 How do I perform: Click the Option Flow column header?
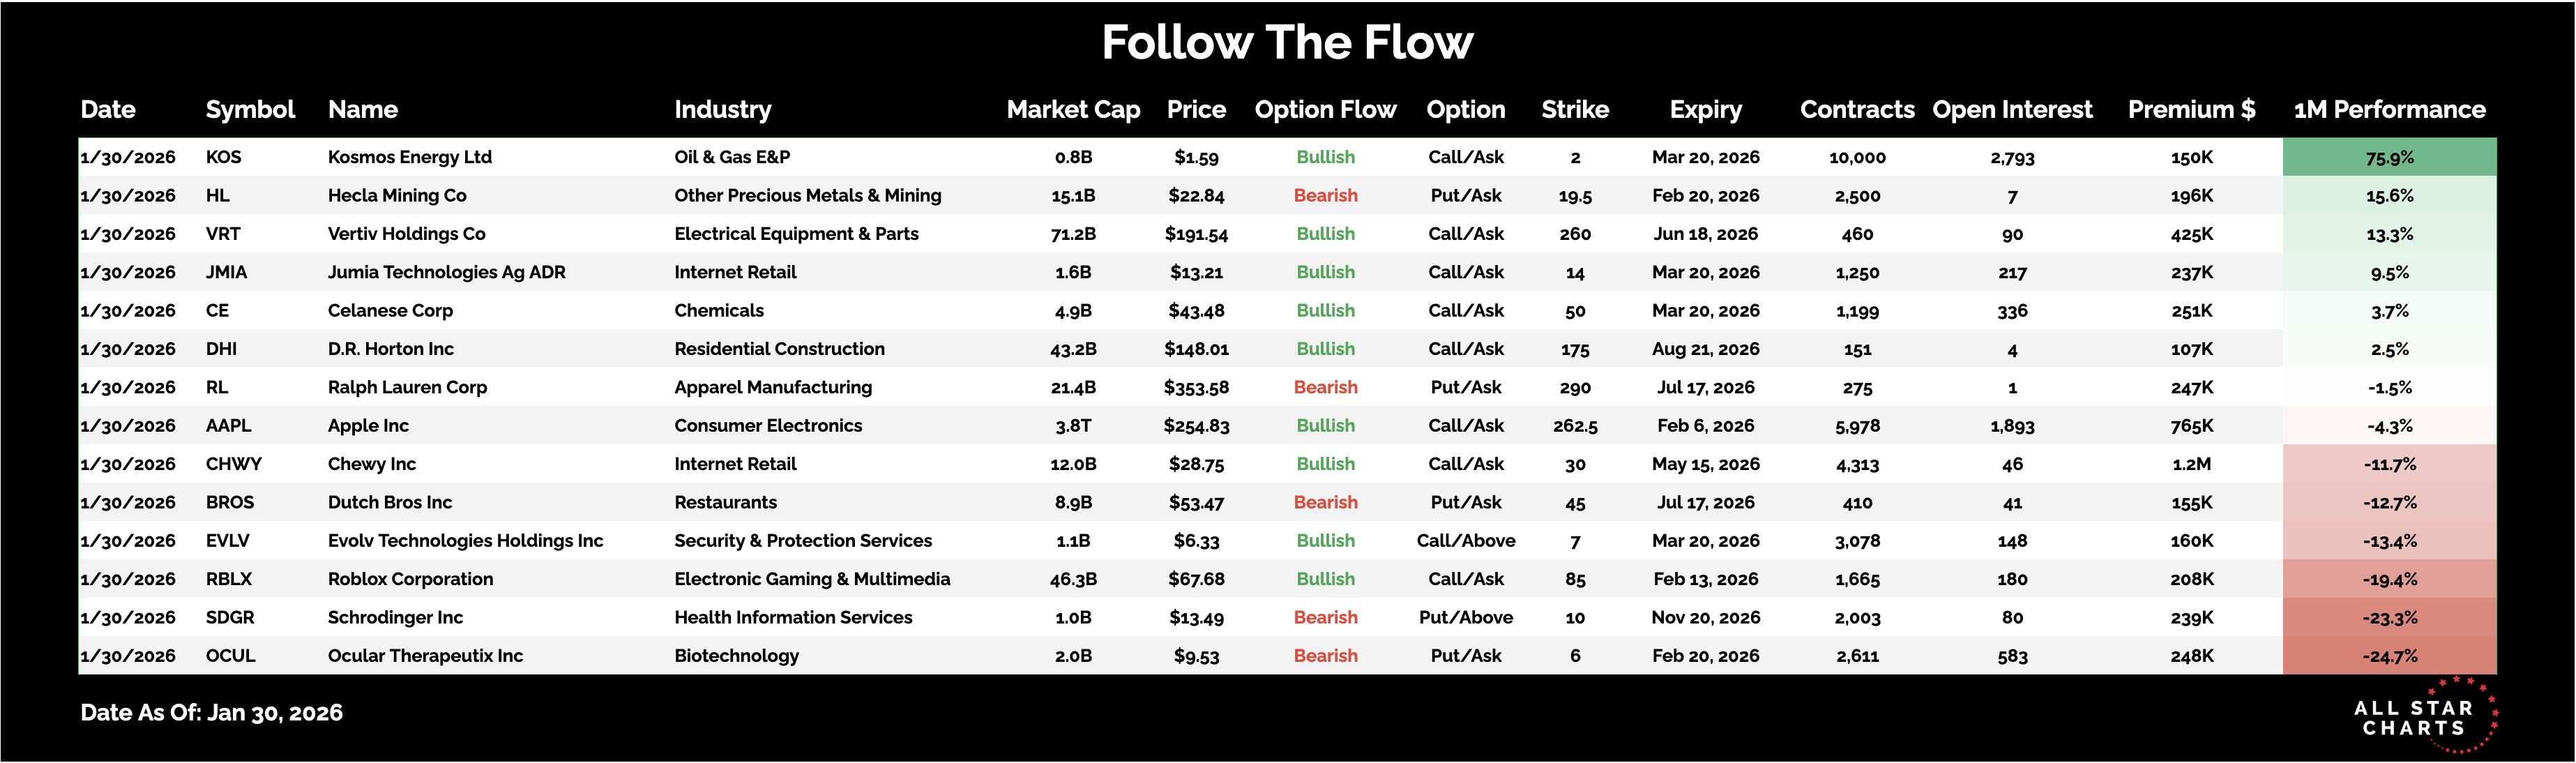[1325, 110]
